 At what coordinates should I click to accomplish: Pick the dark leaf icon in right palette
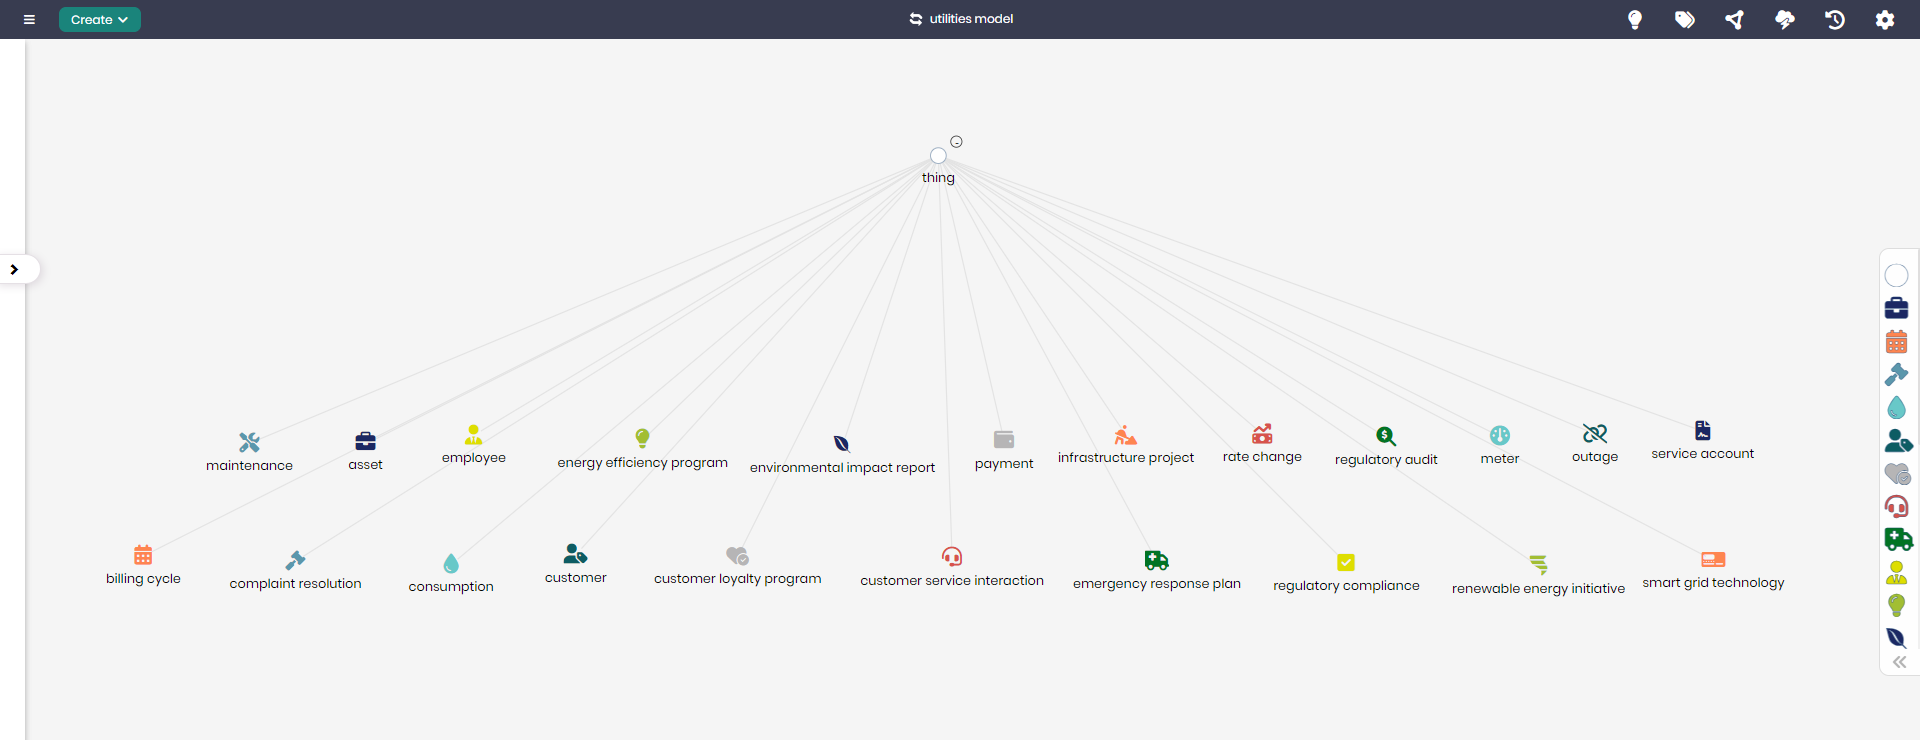(x=1896, y=638)
